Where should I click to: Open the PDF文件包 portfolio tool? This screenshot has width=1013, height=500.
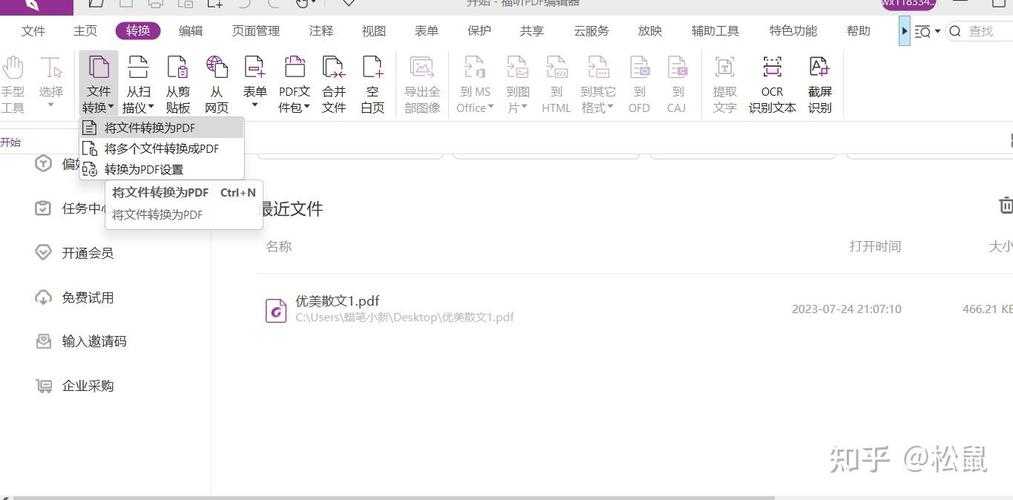[x=294, y=84]
